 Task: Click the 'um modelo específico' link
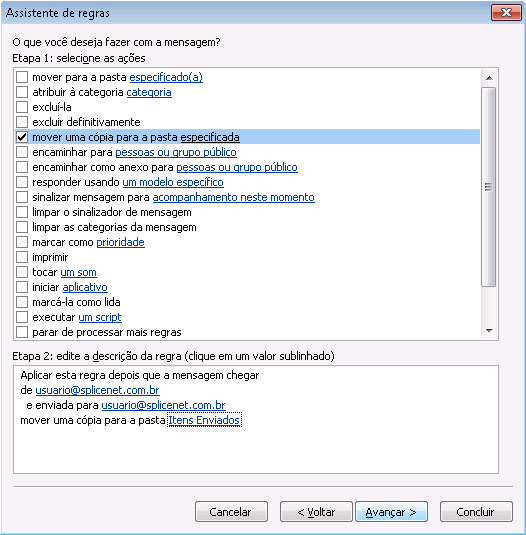[173, 182]
